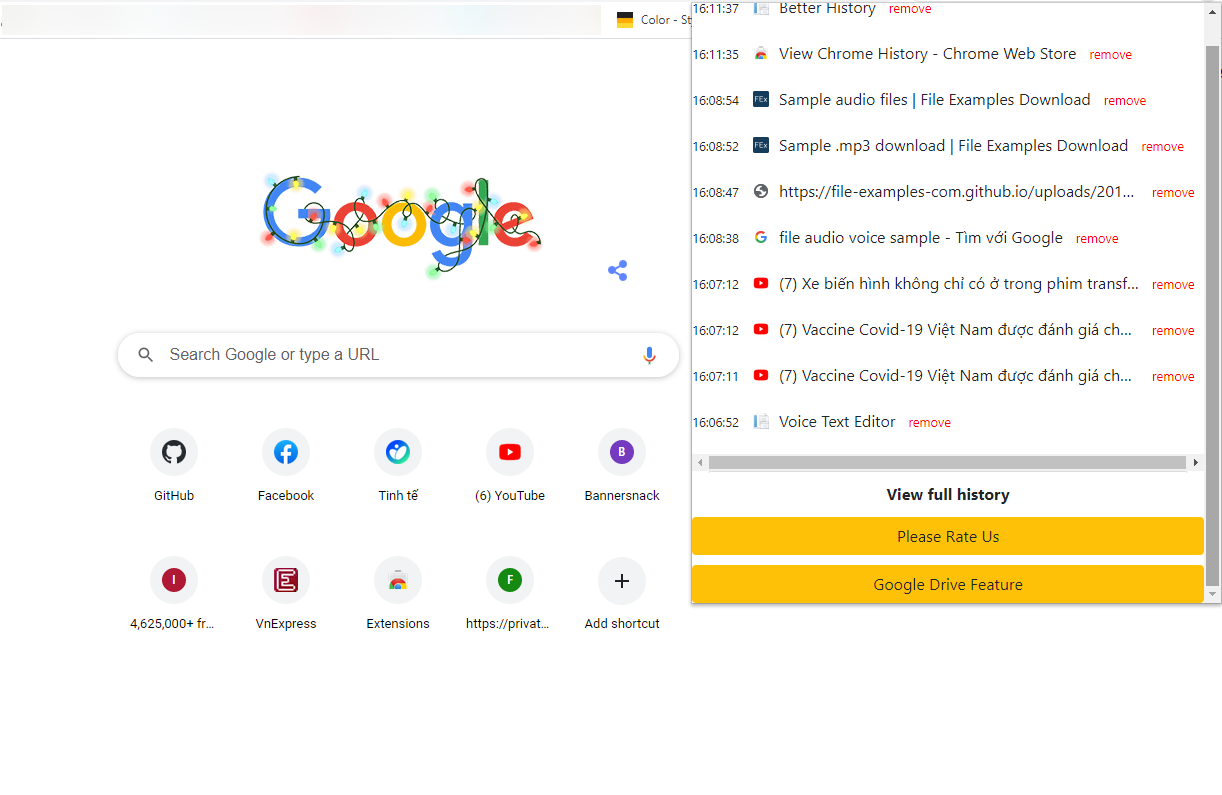Click the 16:06:52 timestamp in history list
This screenshot has height=795, width=1222.
pos(716,423)
